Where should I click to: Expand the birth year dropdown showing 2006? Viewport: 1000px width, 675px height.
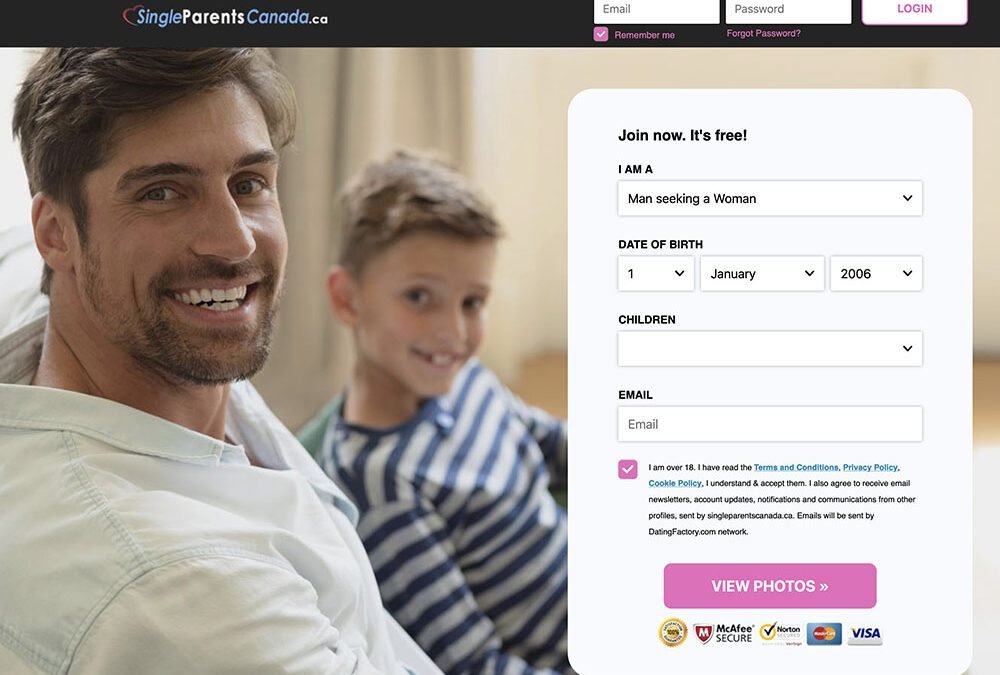click(876, 273)
